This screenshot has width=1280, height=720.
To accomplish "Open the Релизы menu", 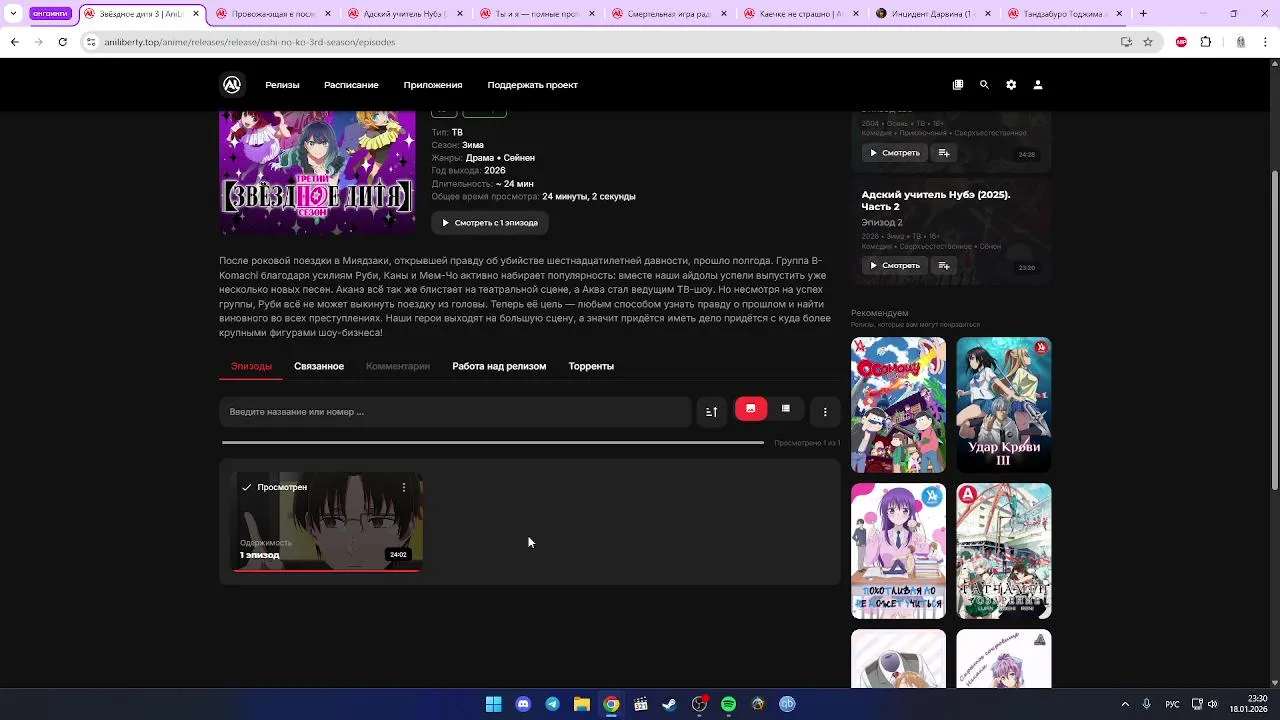I will (282, 85).
